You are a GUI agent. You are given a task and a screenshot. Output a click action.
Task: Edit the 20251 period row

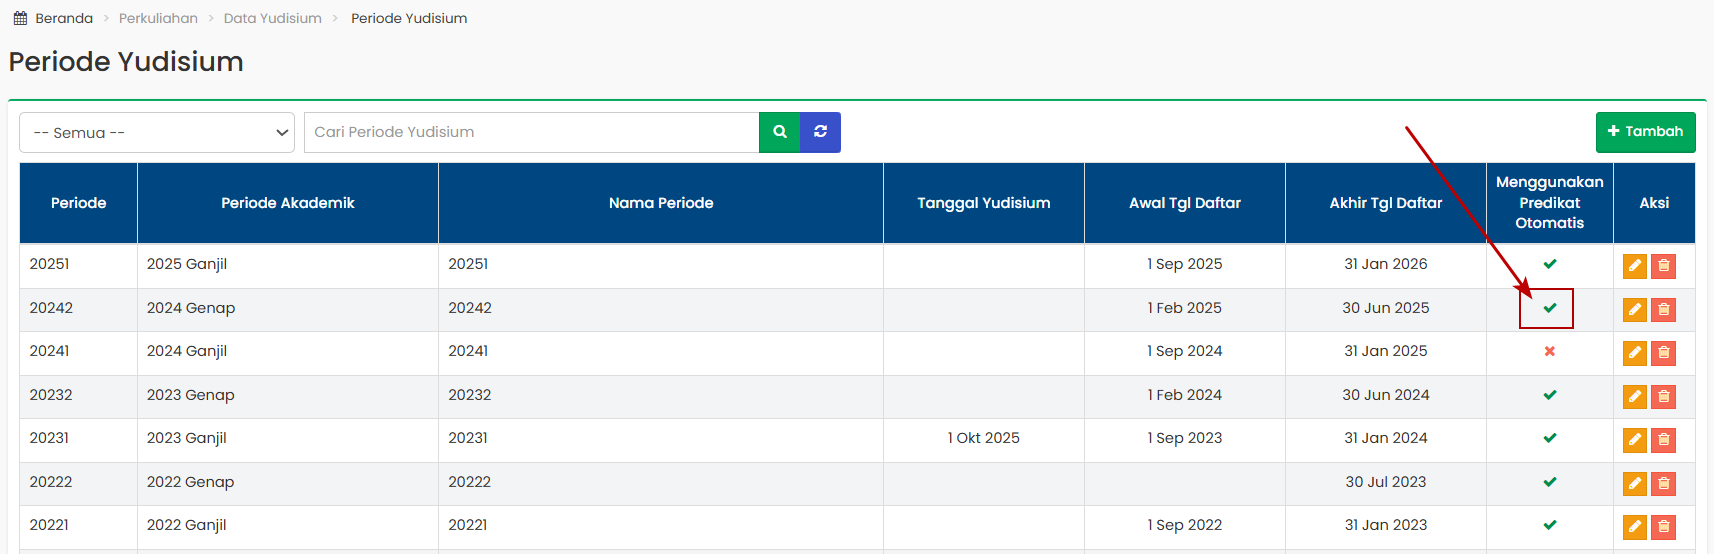coord(1634,266)
